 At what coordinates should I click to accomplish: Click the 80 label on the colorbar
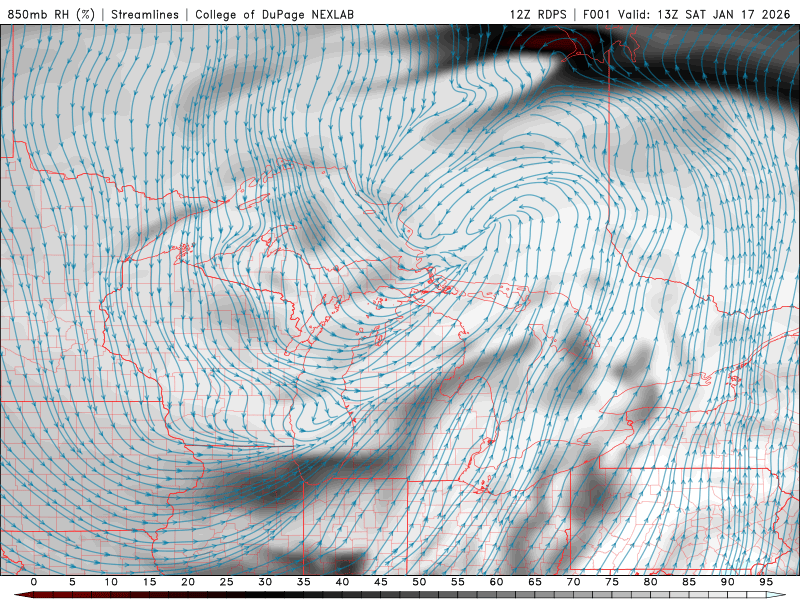[x=651, y=582]
